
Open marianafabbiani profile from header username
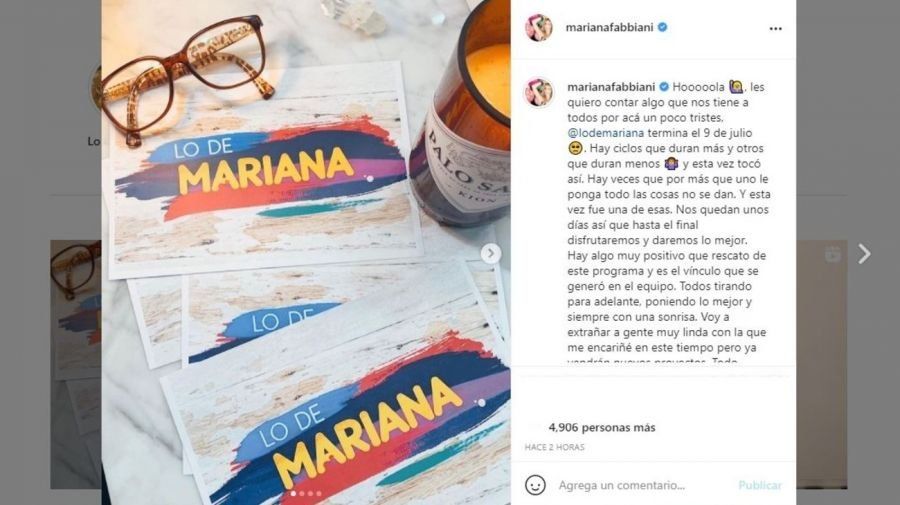point(609,27)
